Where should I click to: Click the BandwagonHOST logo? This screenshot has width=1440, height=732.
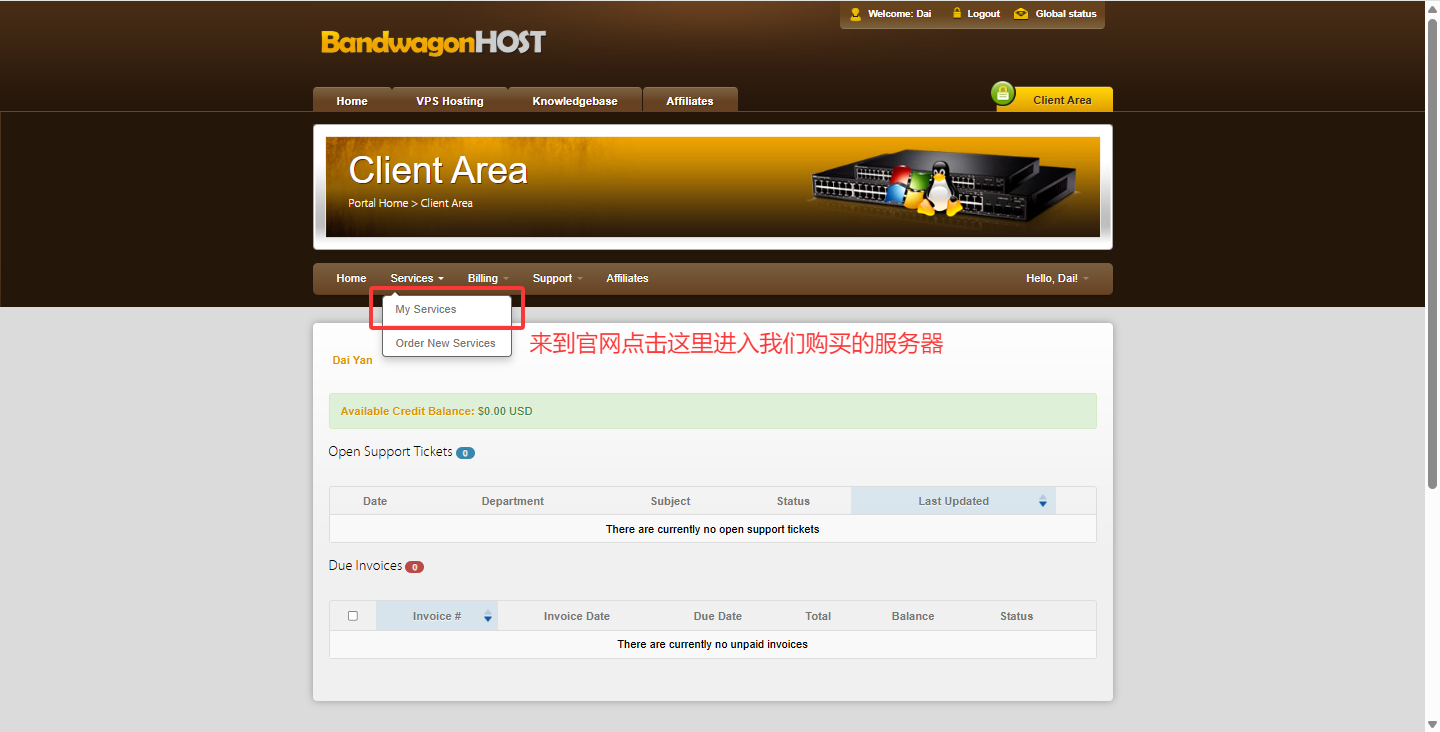[433, 42]
